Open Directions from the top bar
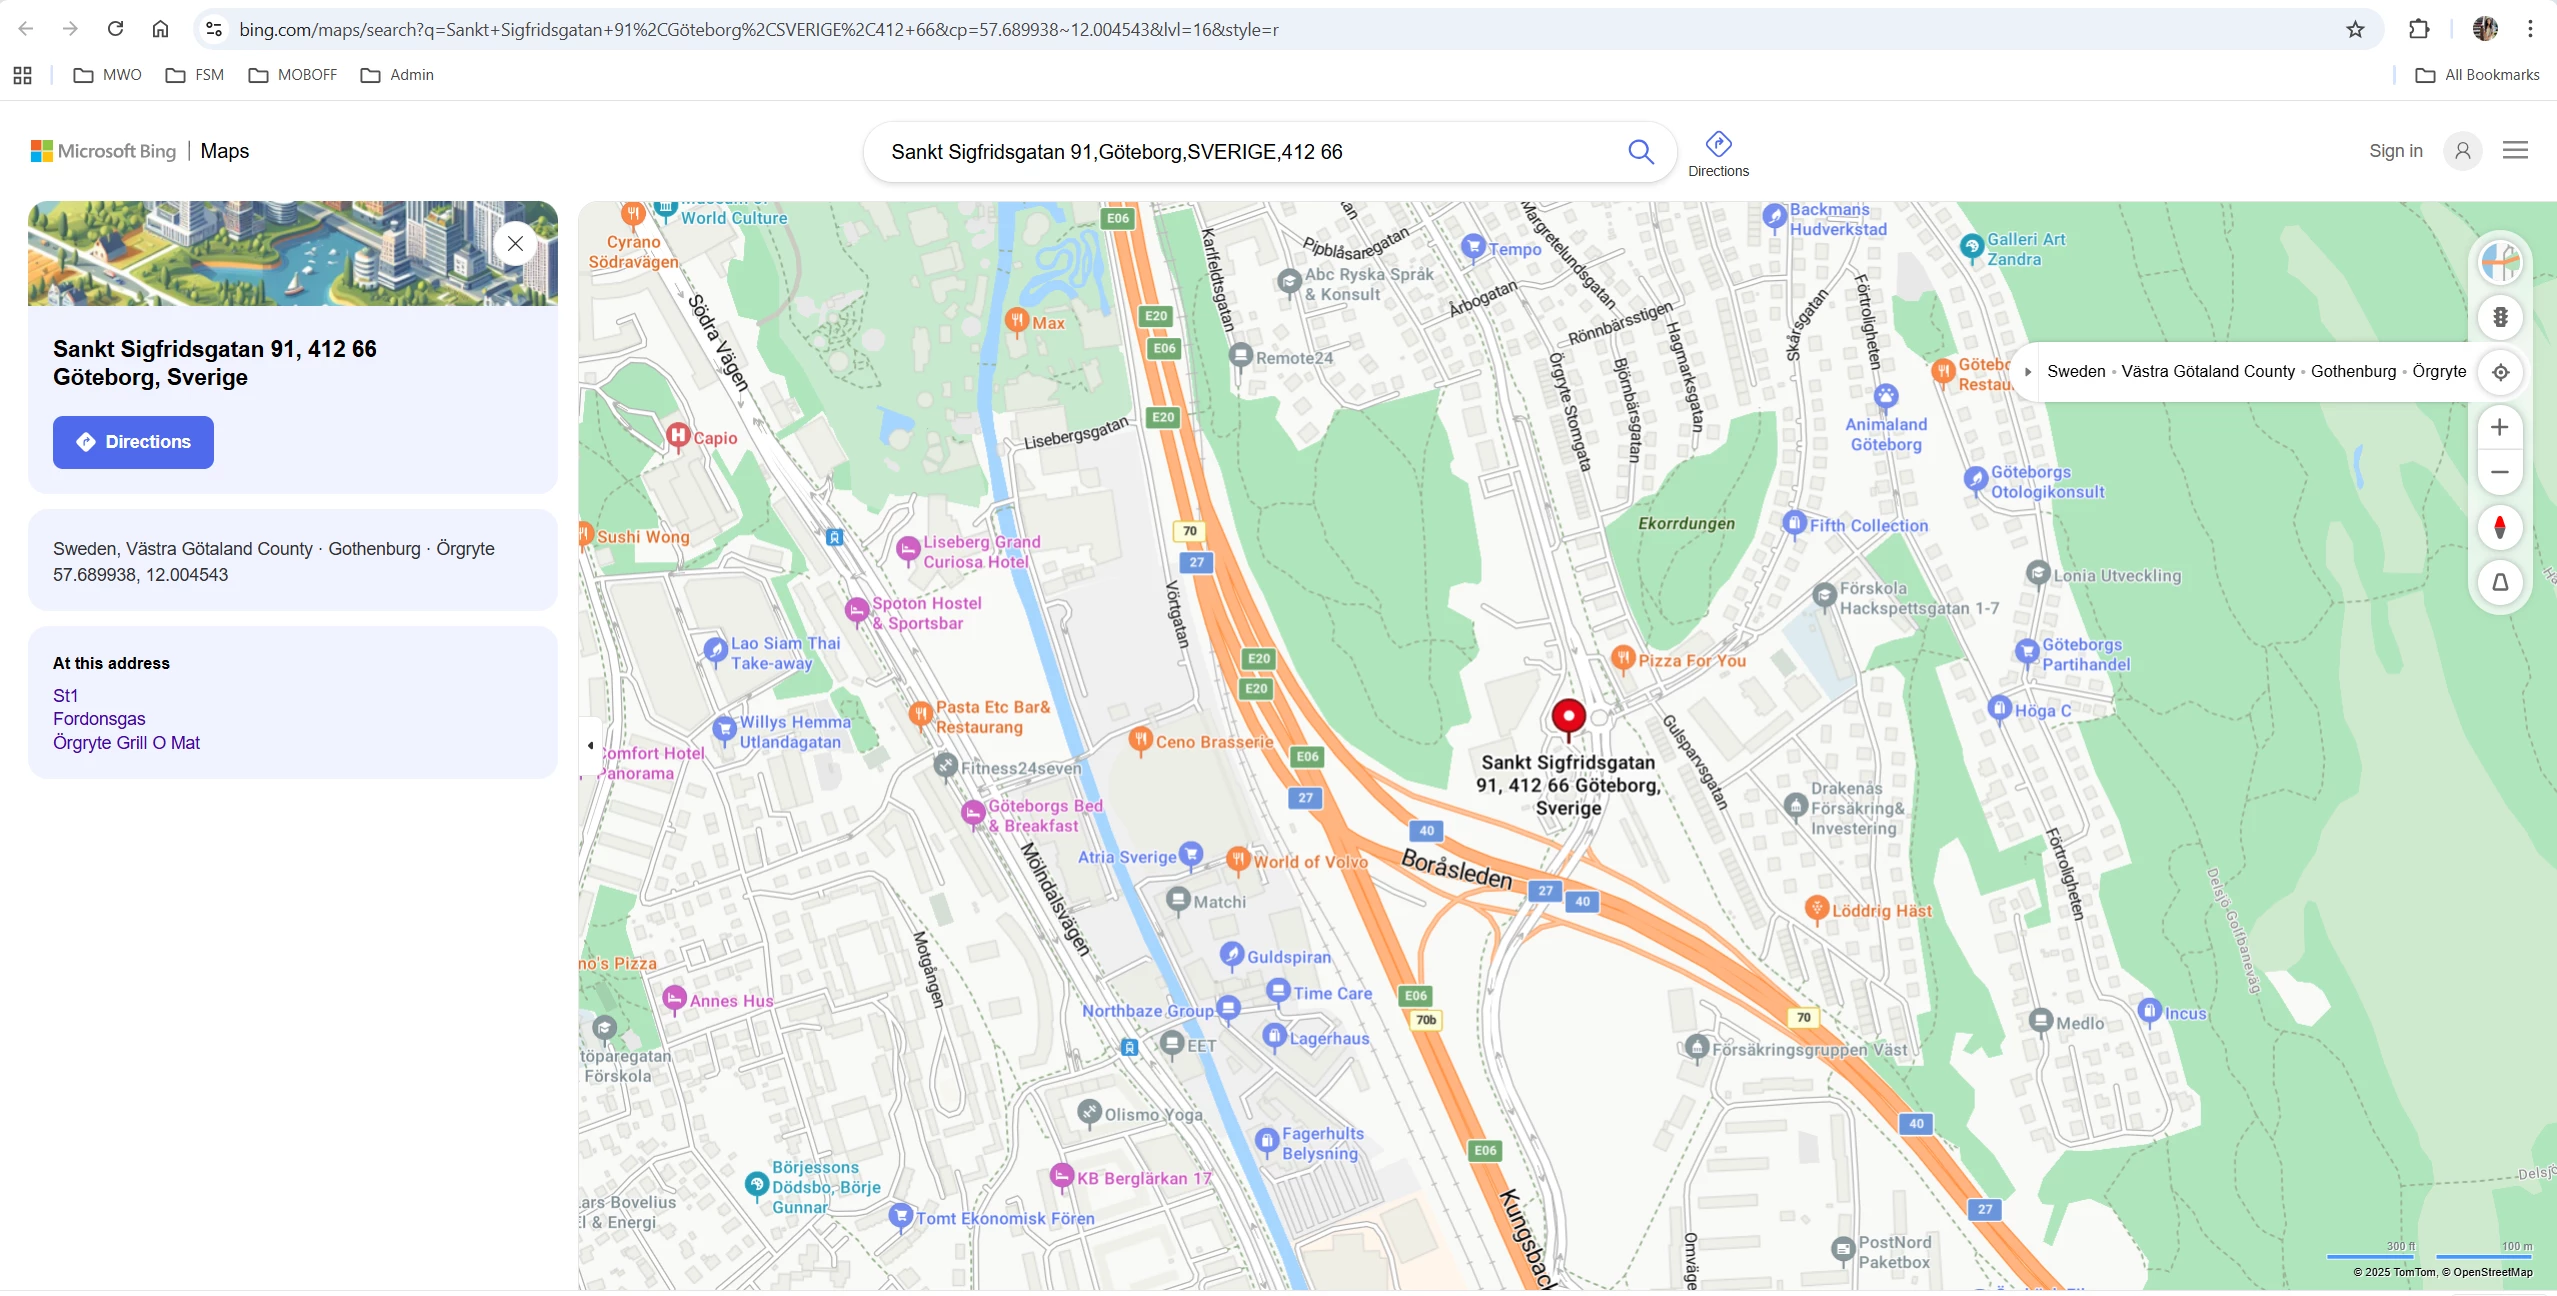The width and height of the screenshot is (2557, 1296). click(x=1717, y=153)
